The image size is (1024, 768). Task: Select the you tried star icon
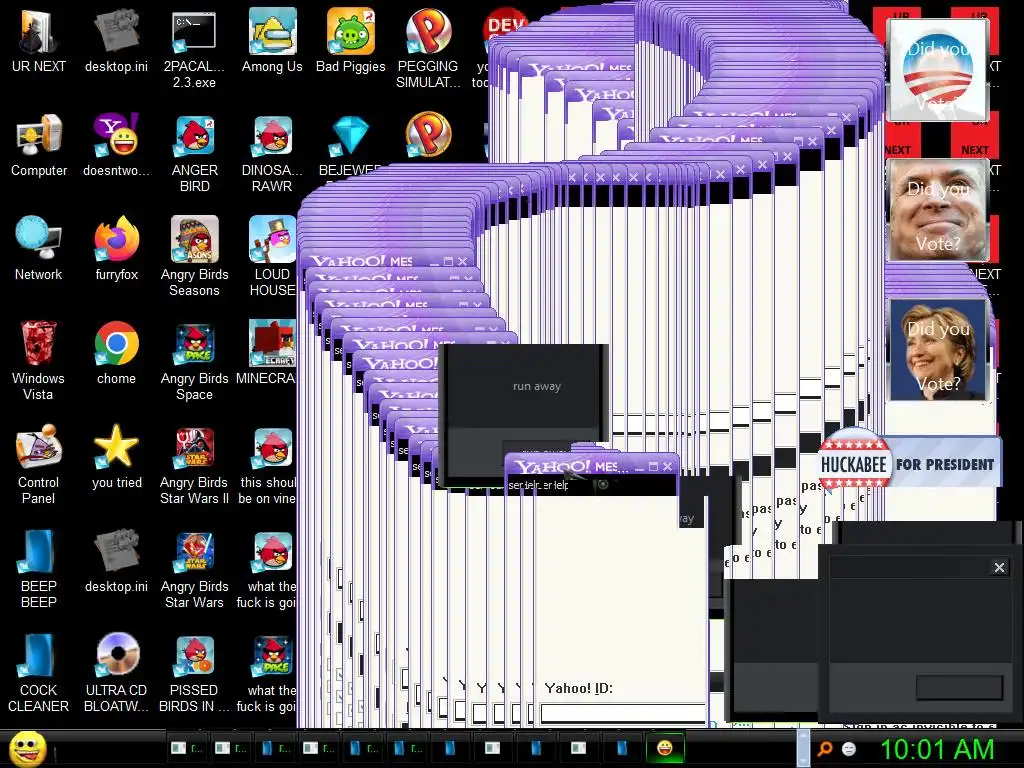click(x=116, y=456)
